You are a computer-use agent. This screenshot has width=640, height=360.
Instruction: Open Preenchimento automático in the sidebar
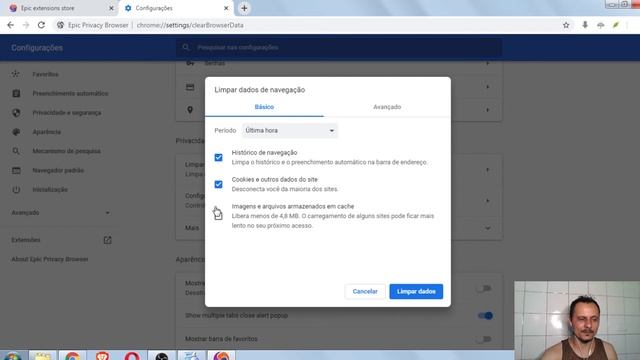pos(70,93)
